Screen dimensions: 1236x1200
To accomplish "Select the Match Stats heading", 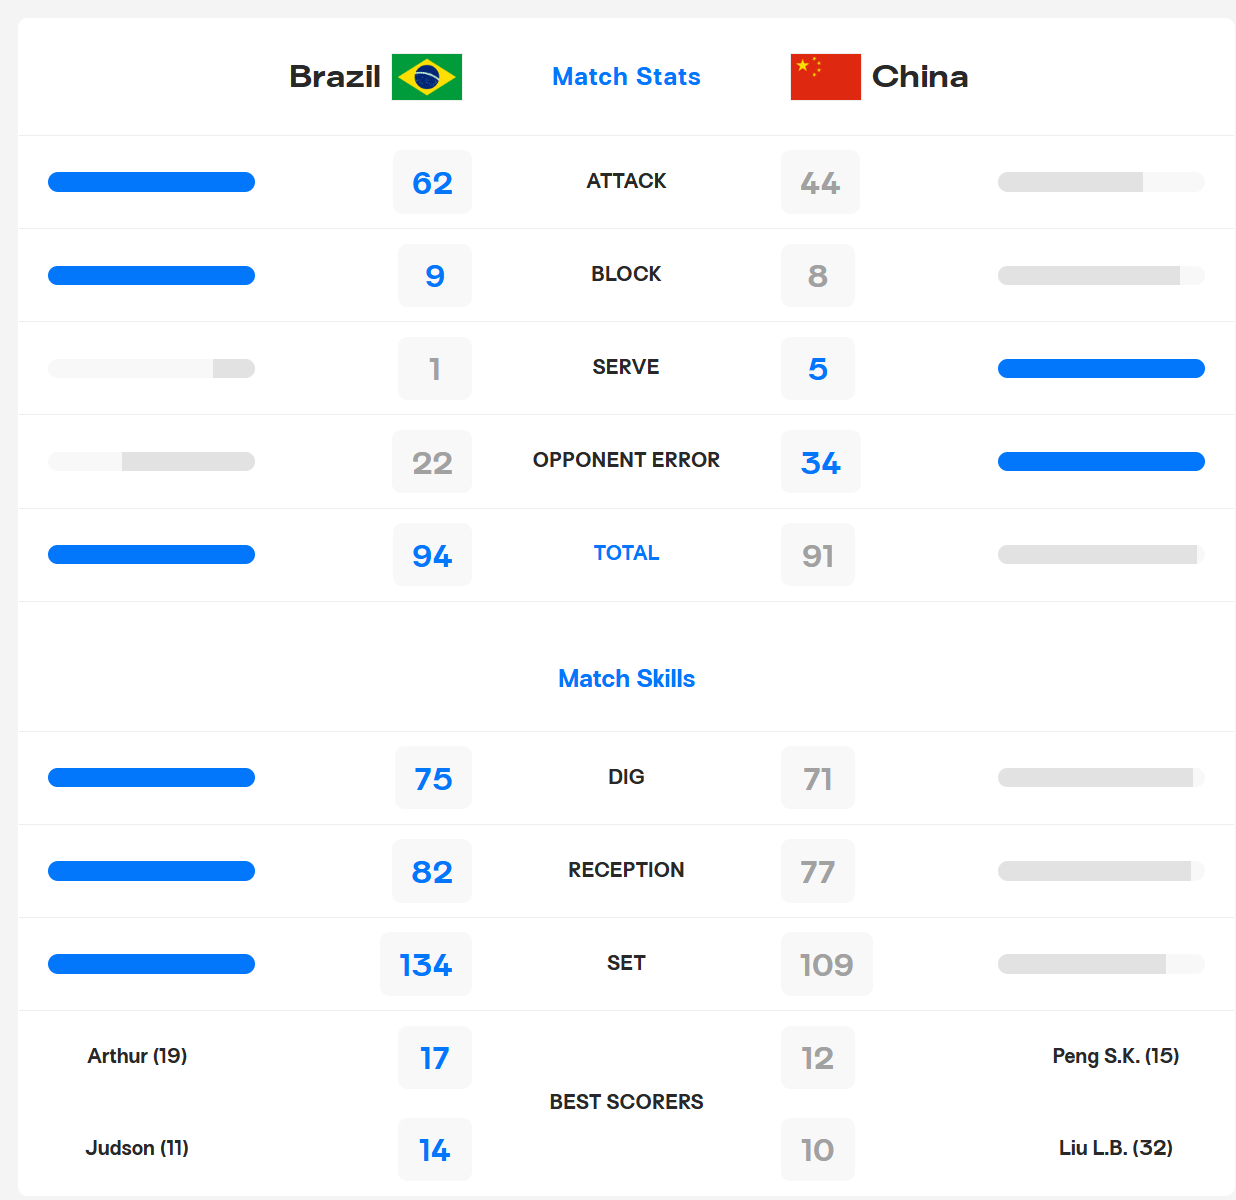I will coord(626,77).
